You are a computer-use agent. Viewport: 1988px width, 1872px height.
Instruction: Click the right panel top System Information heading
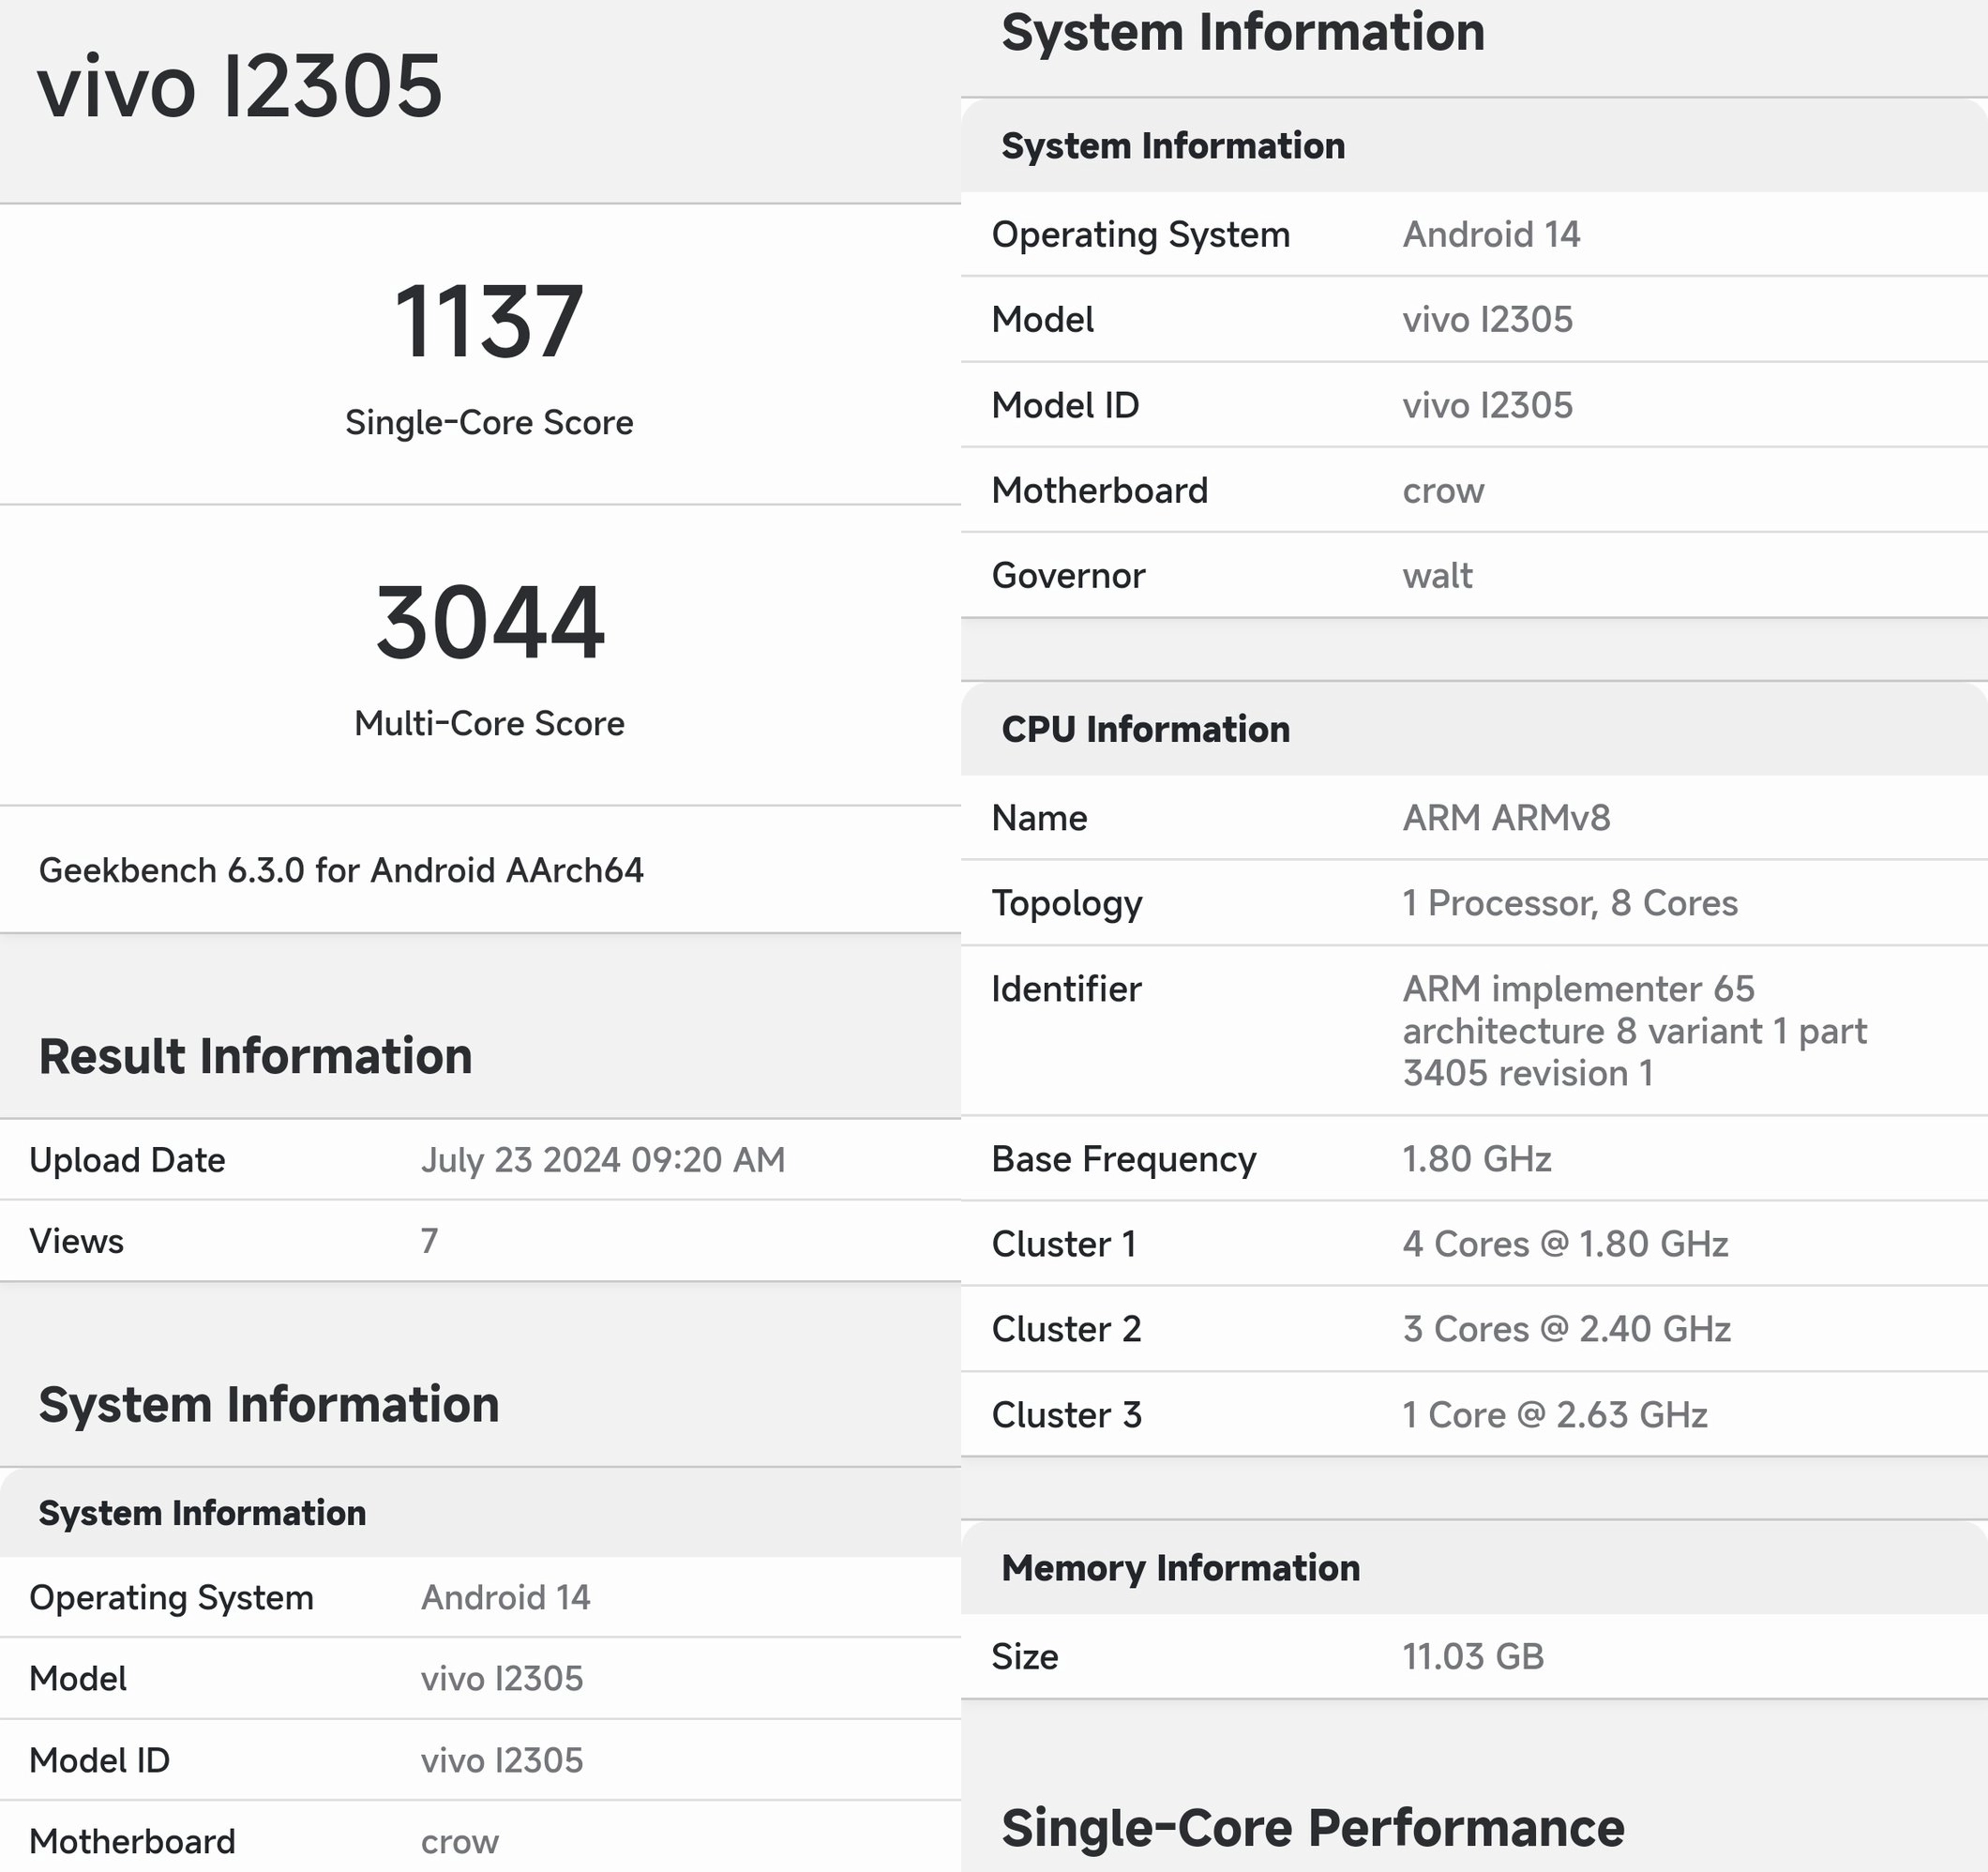(1243, 32)
